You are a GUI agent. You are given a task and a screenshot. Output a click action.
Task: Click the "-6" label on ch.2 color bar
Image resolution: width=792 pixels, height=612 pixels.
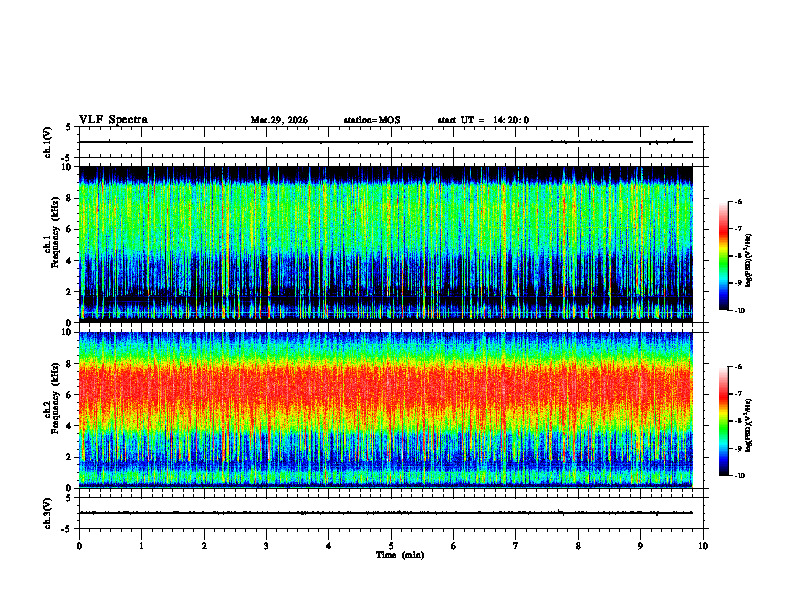click(x=738, y=367)
